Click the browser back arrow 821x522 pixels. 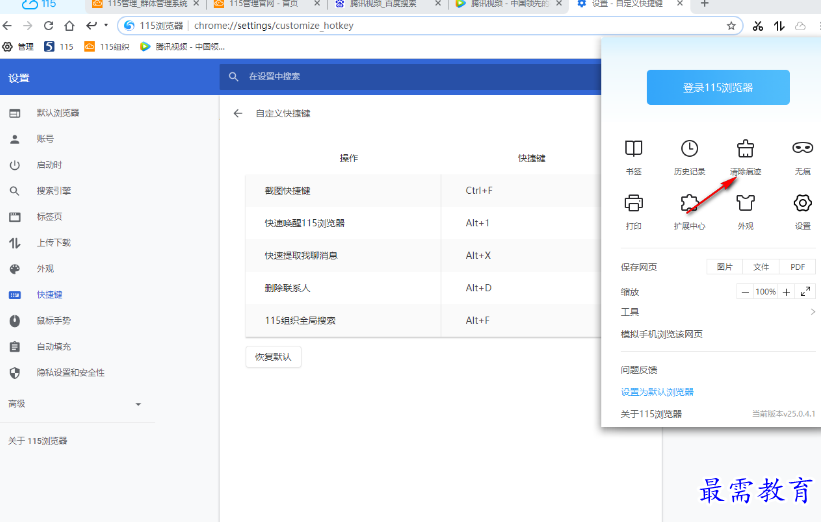(x=7, y=26)
